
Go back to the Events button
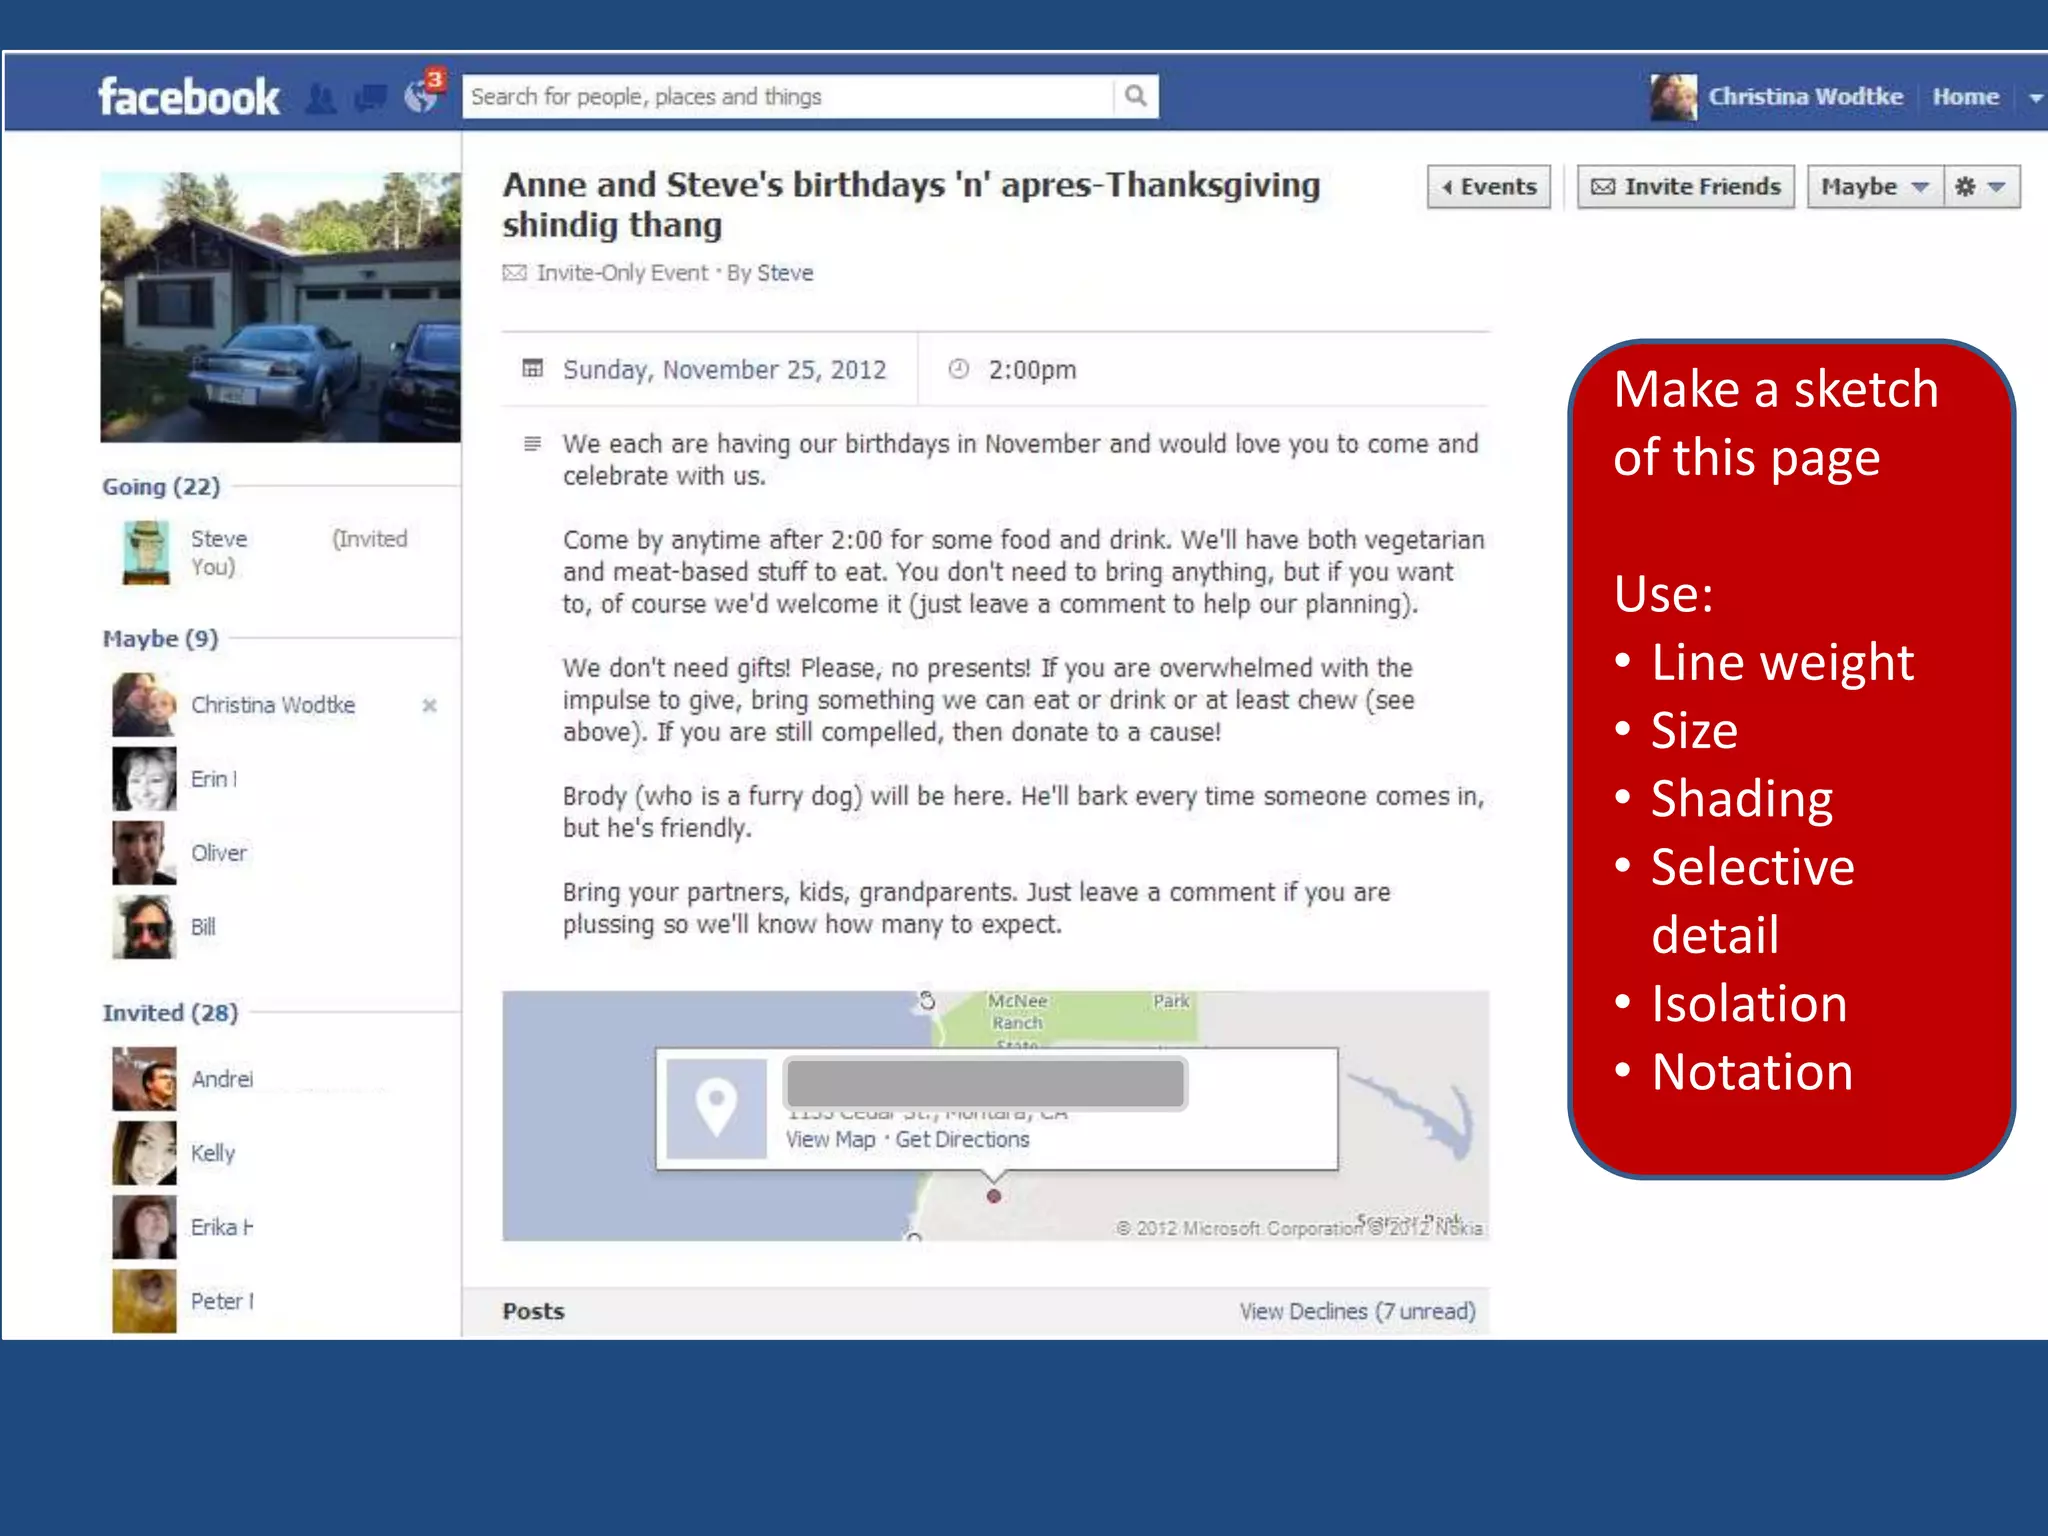tap(1488, 187)
